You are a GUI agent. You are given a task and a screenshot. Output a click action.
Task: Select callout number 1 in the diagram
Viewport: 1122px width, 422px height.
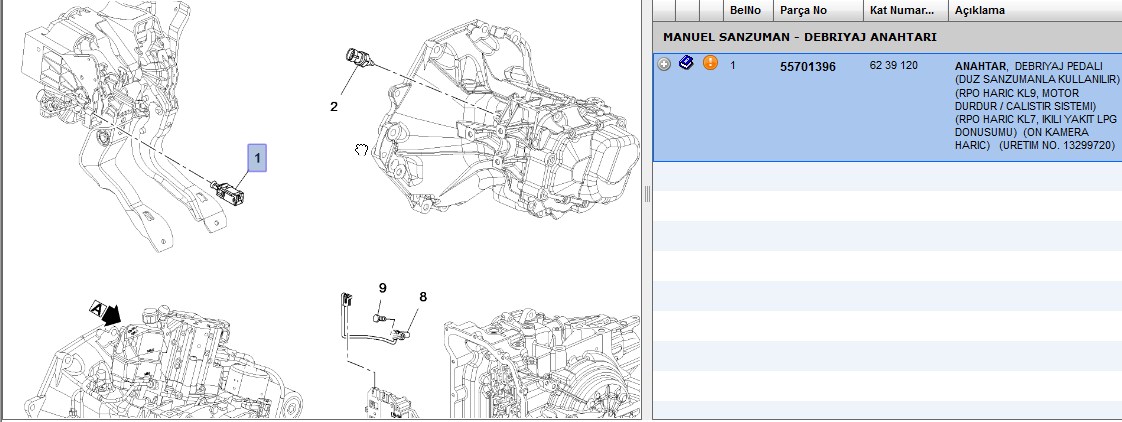click(258, 158)
